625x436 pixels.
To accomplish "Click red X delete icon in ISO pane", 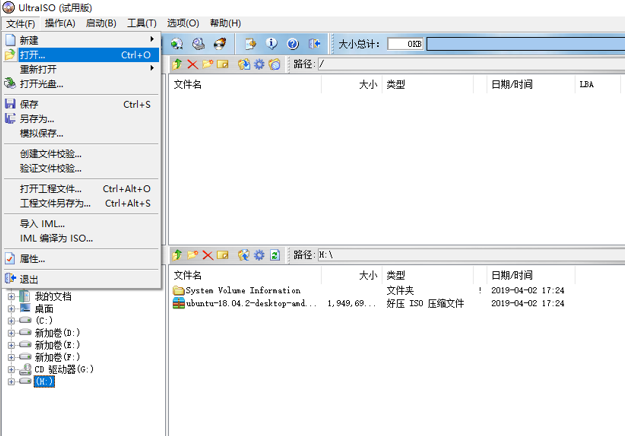I will click(193, 64).
